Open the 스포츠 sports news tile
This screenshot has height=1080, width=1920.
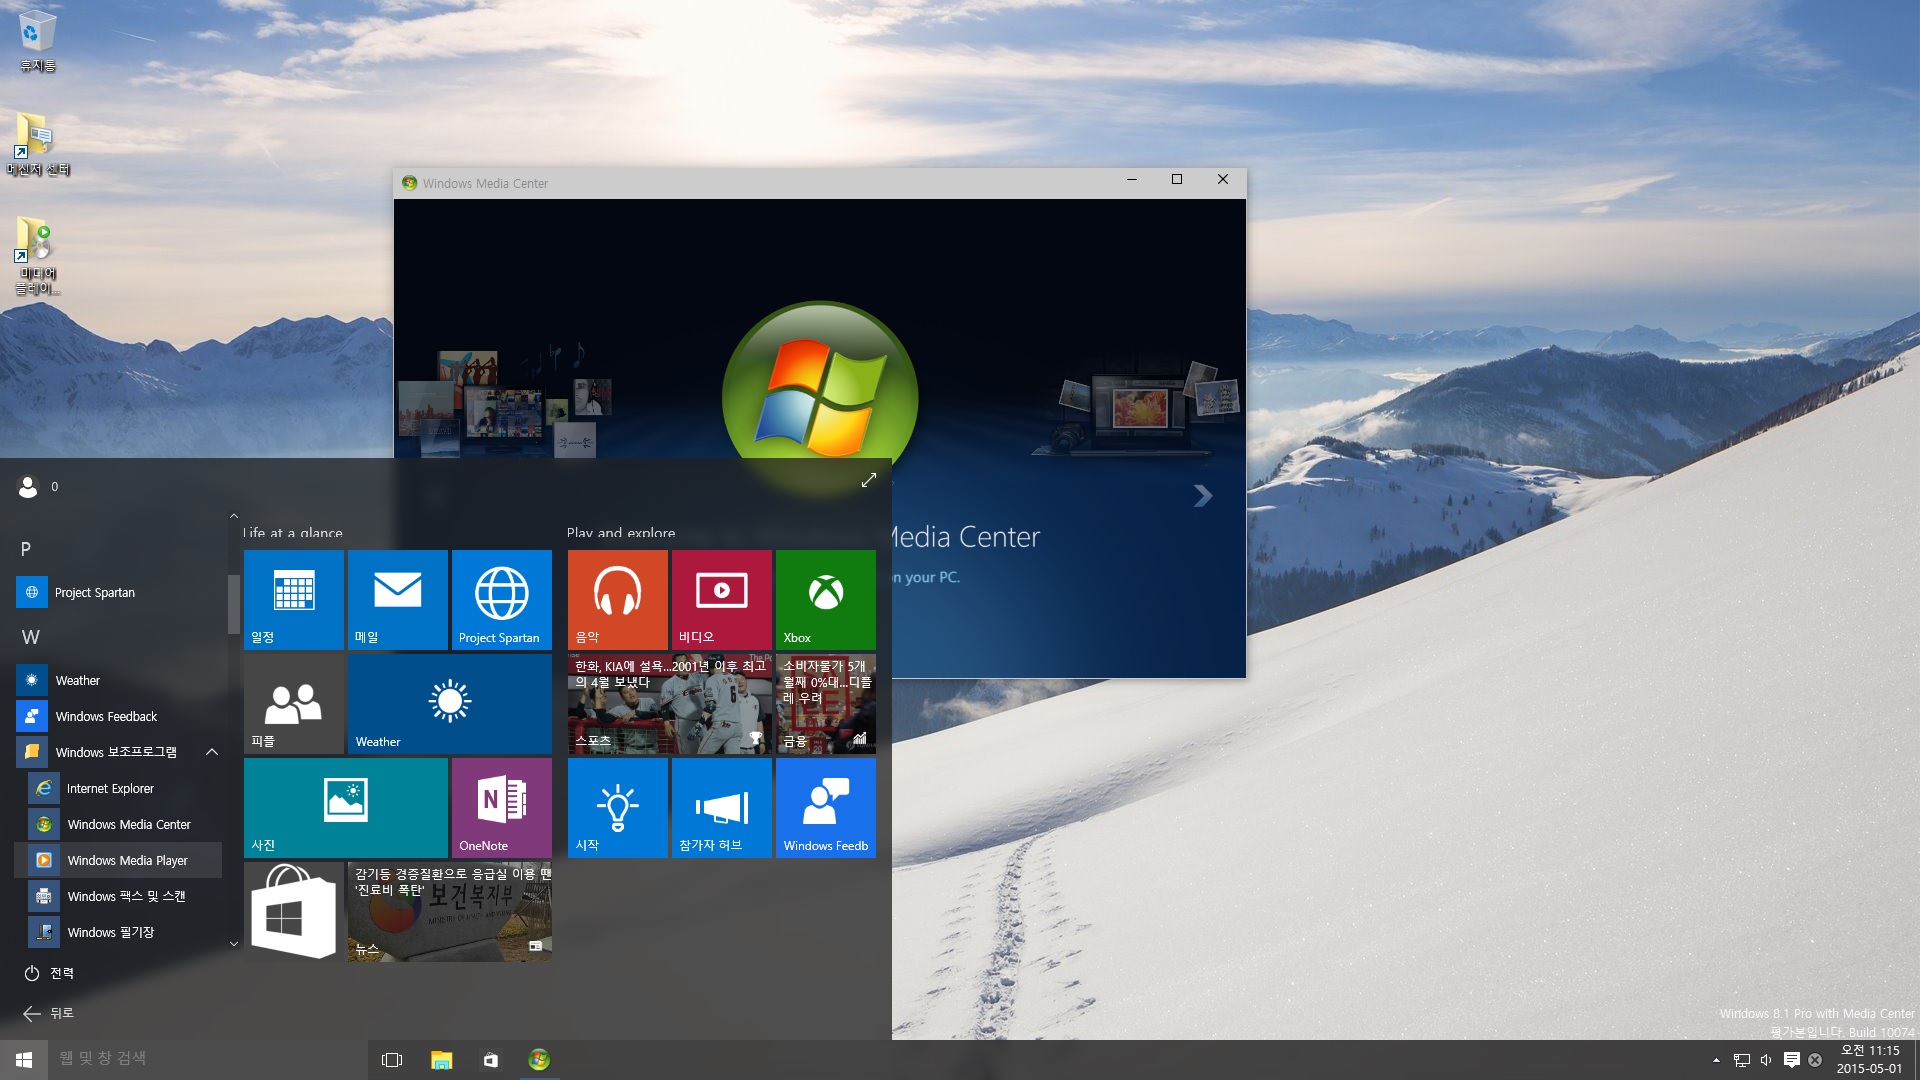click(x=670, y=704)
